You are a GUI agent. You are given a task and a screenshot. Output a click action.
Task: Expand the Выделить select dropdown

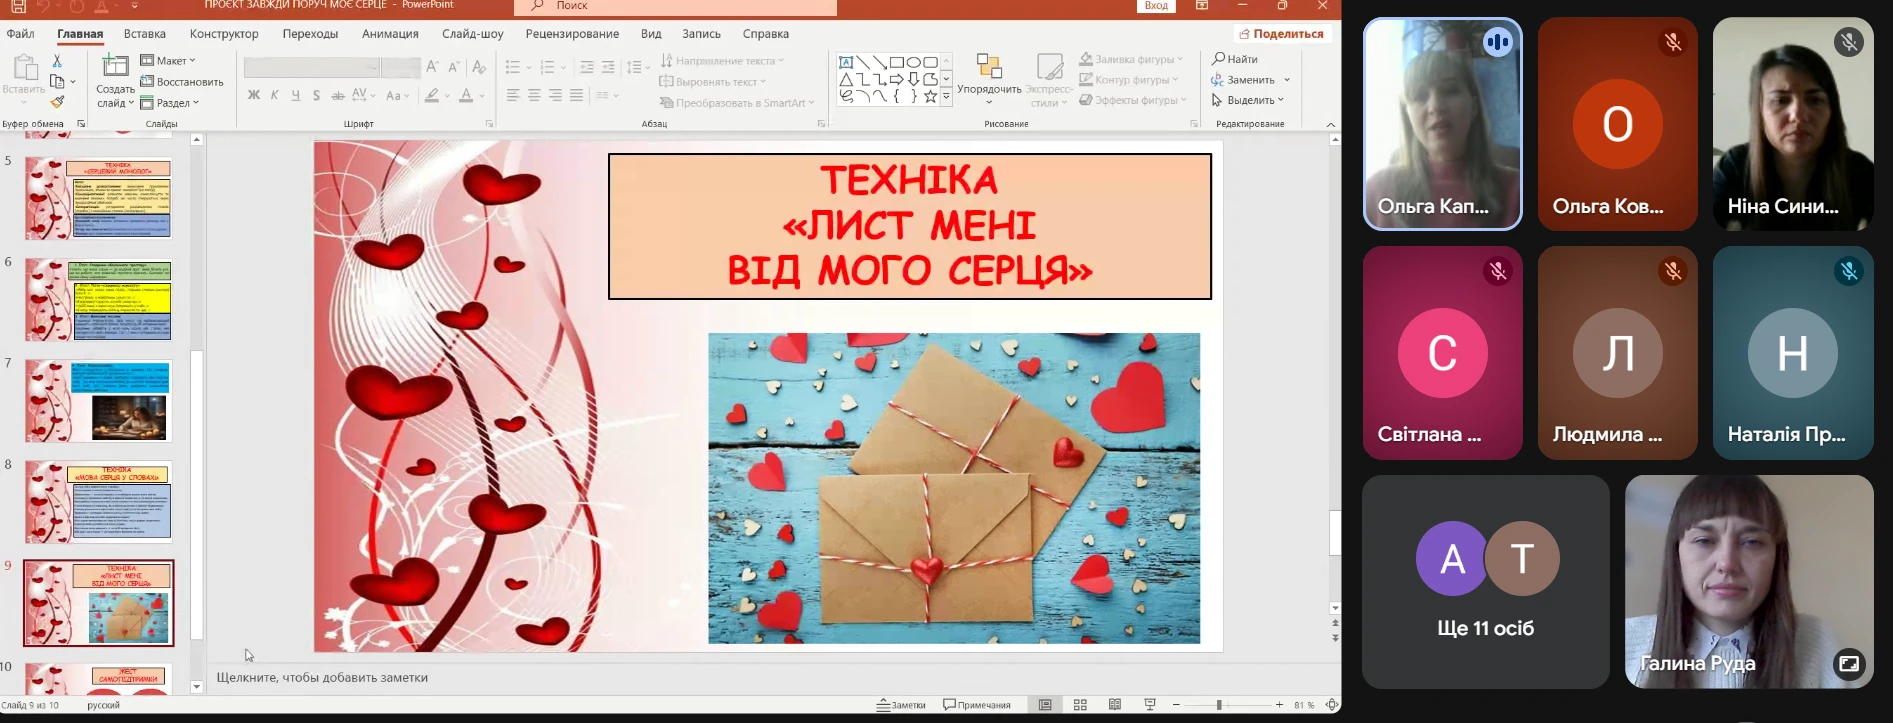pyautogui.click(x=1248, y=100)
